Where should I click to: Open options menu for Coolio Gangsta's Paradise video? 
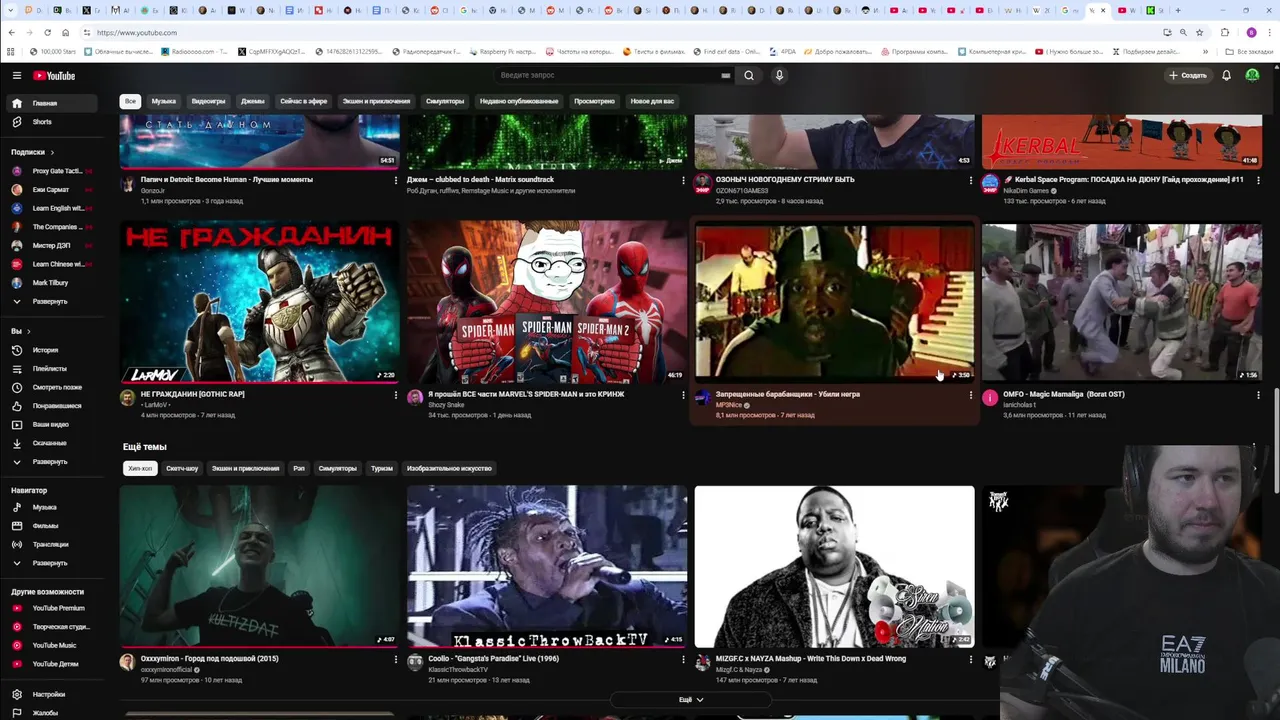coord(683,660)
